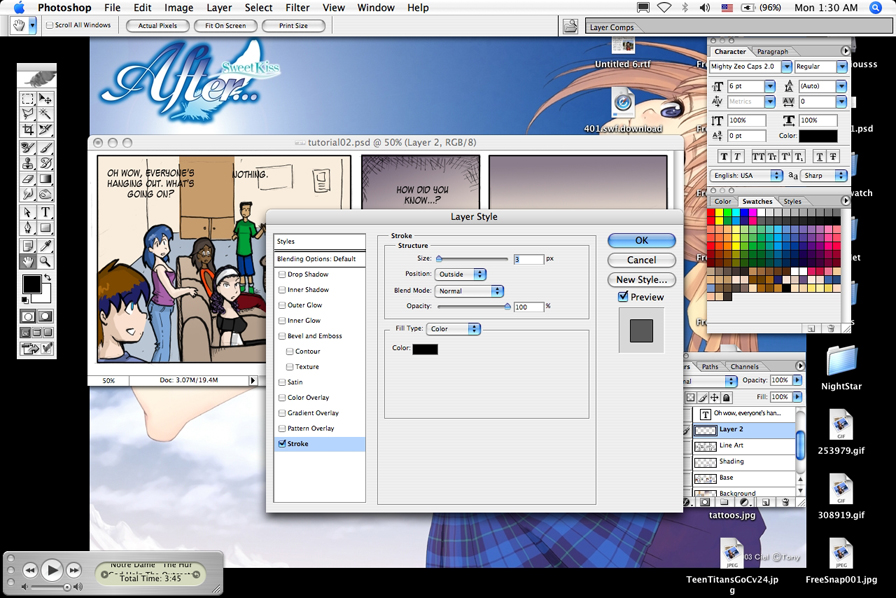Image resolution: width=896 pixels, height=598 pixels.
Task: Click Cancel in Layer Style dialog
Action: pos(642,260)
